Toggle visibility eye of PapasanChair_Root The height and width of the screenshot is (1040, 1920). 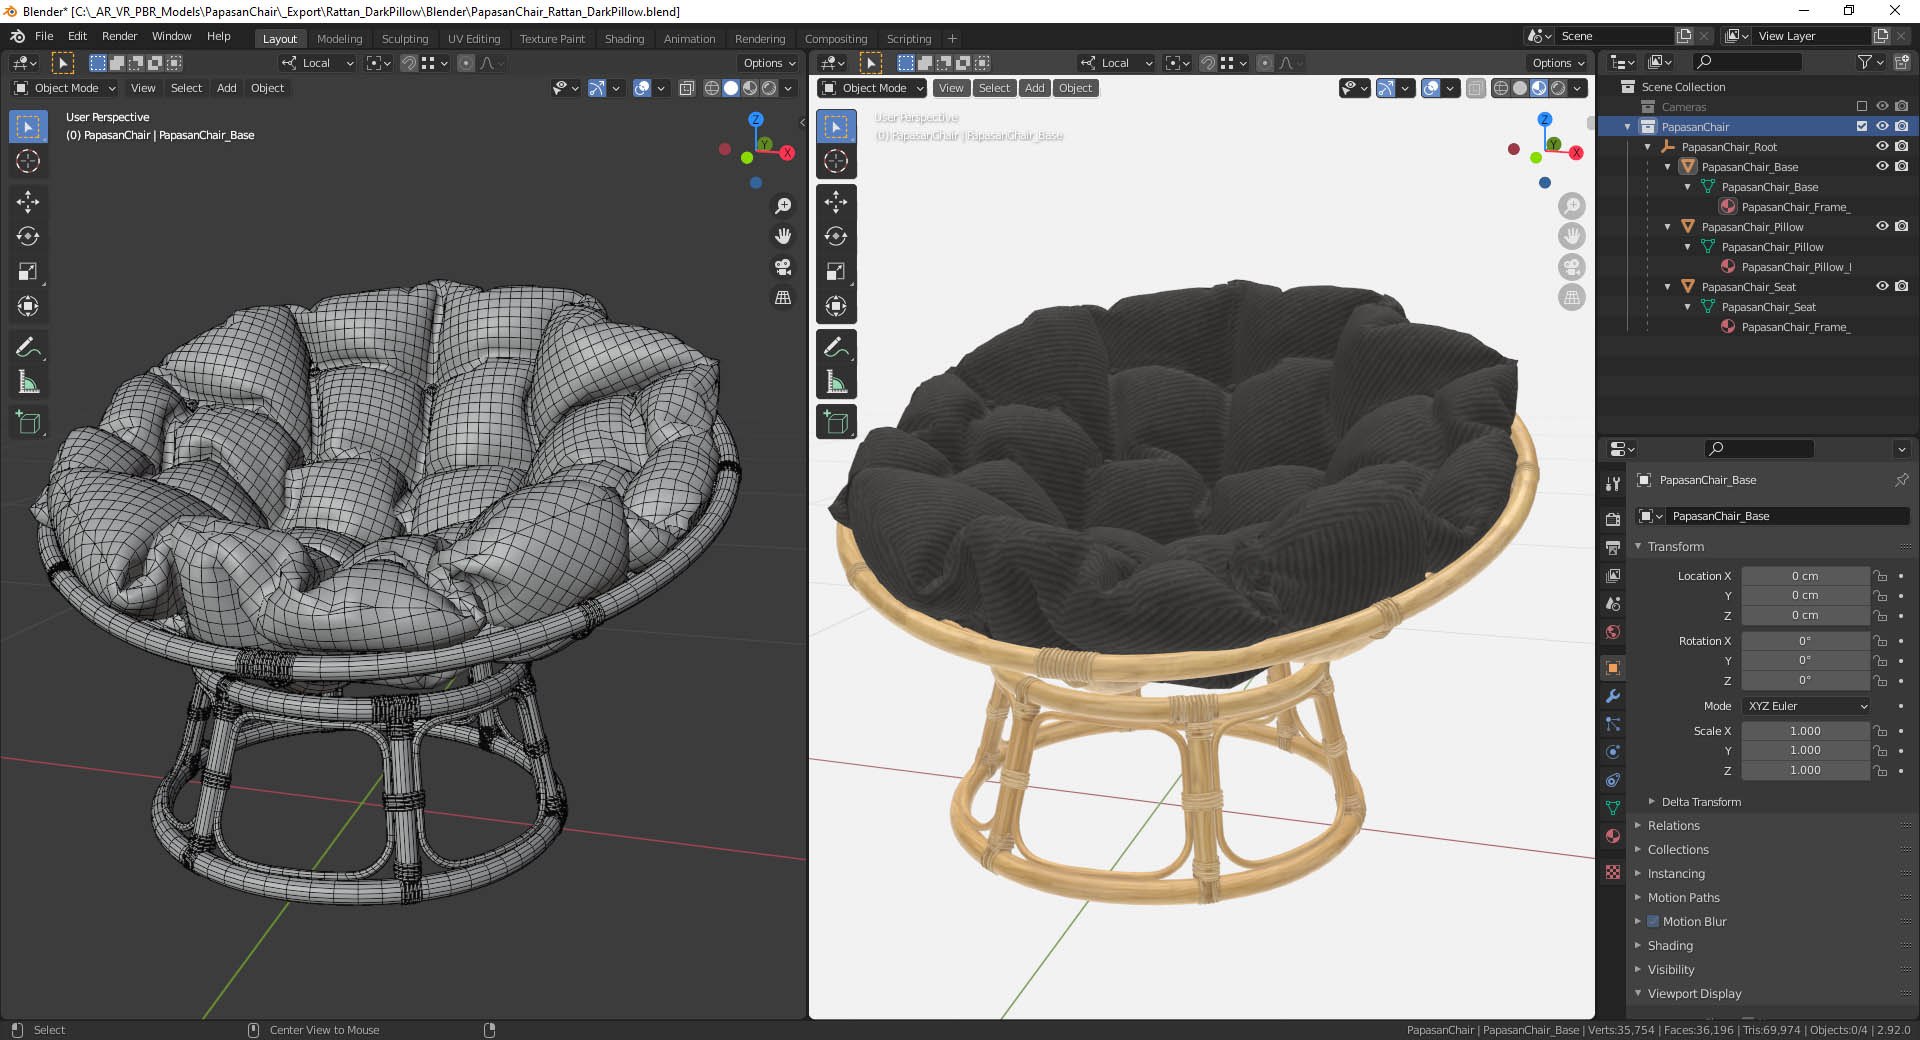1882,146
